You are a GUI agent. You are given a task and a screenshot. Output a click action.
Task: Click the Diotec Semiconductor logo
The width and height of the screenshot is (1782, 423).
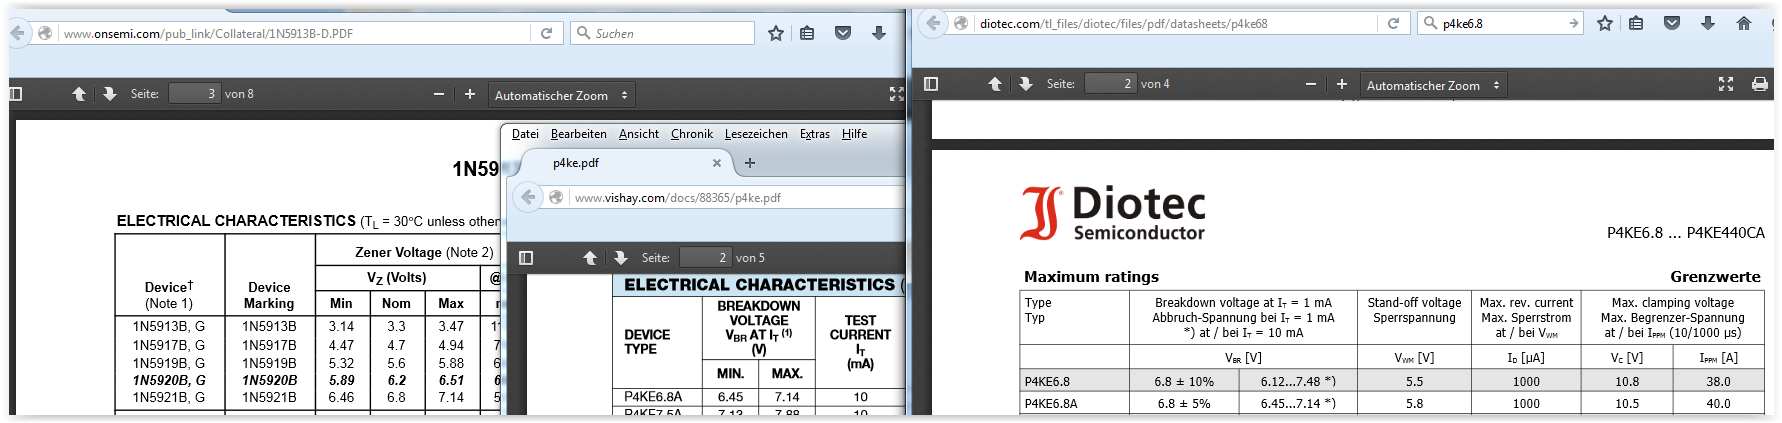tap(1113, 214)
